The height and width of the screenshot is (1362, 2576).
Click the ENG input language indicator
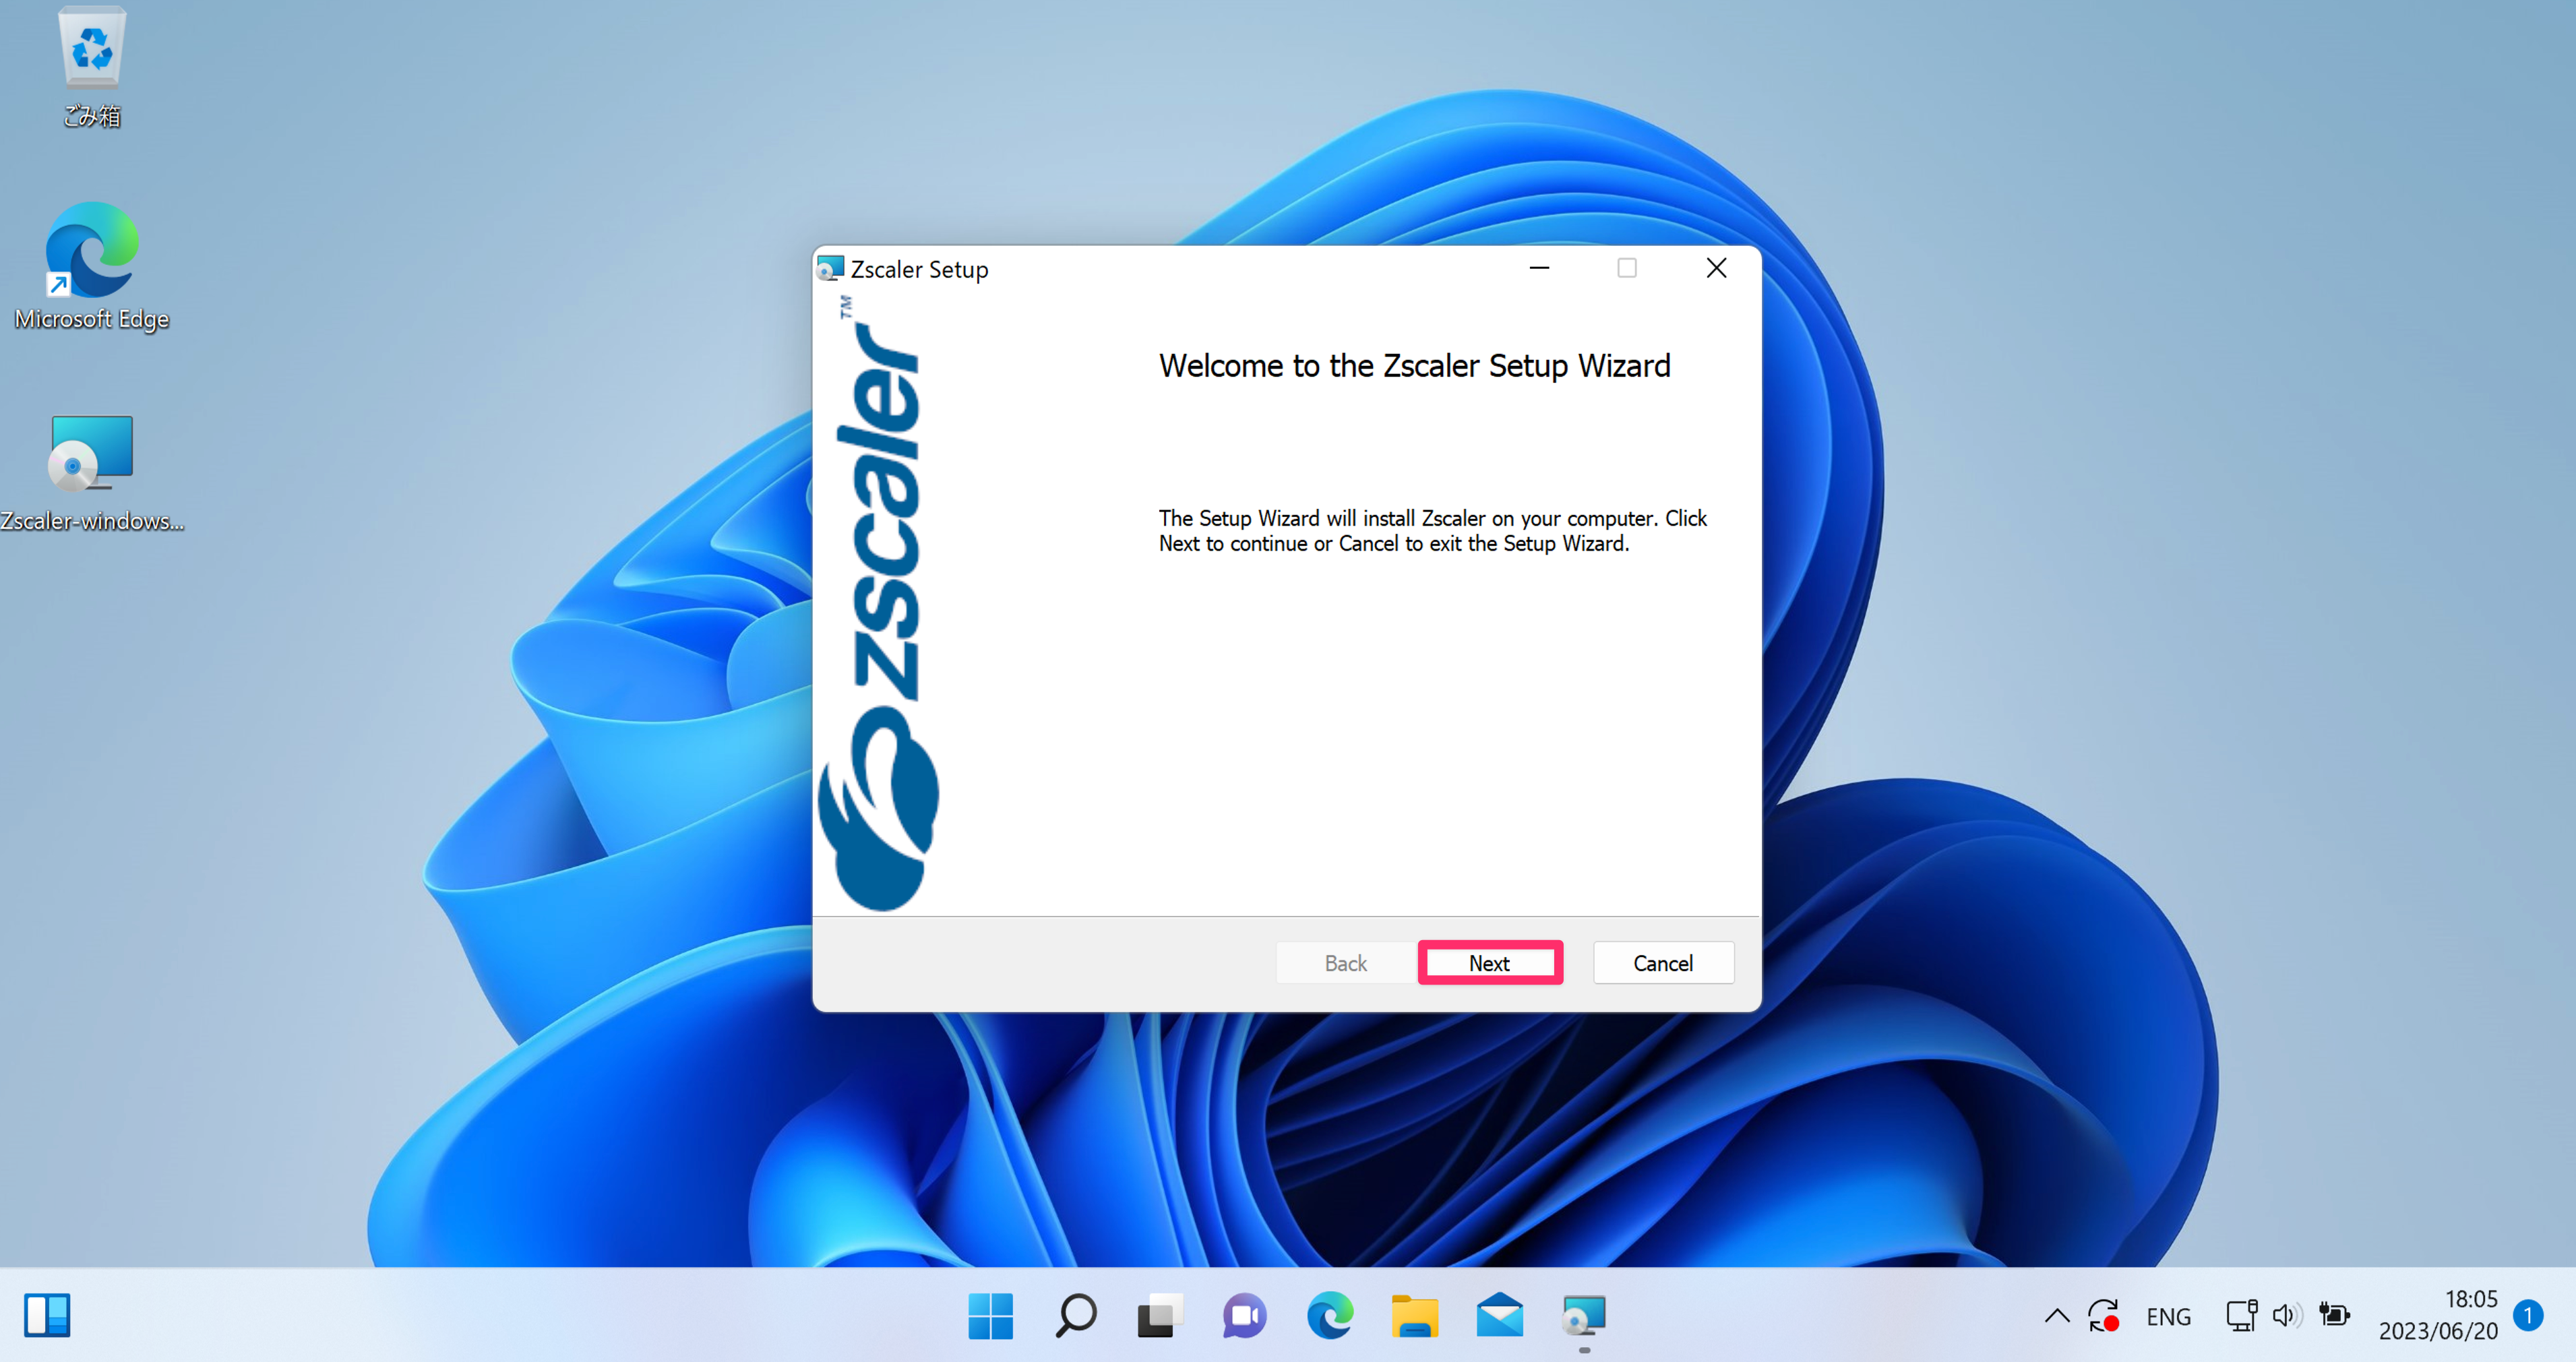click(x=2168, y=1316)
